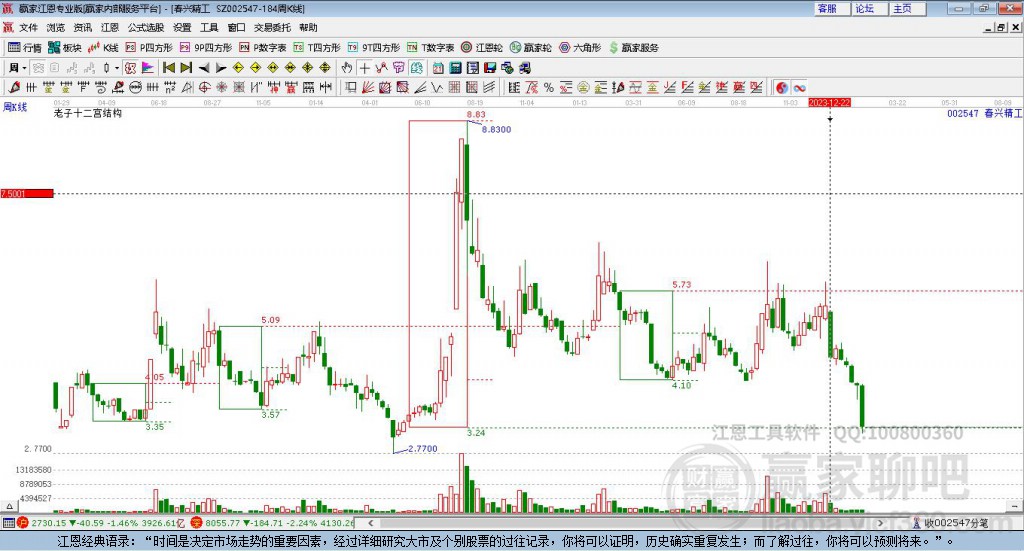Toggle the crosshair cursor tool
Image resolution: width=1024 pixels, height=551 pixels.
364,68
